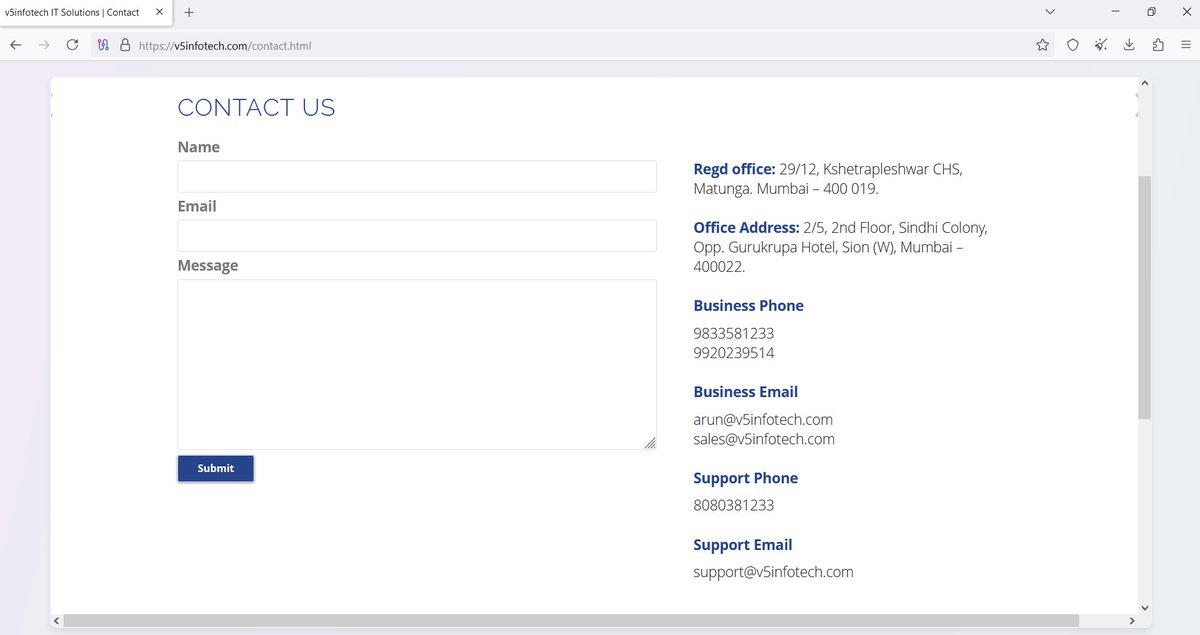Viewport: 1200px width, 635px height.
Task: List all tabs dropdown arrow
Action: (x=1050, y=12)
